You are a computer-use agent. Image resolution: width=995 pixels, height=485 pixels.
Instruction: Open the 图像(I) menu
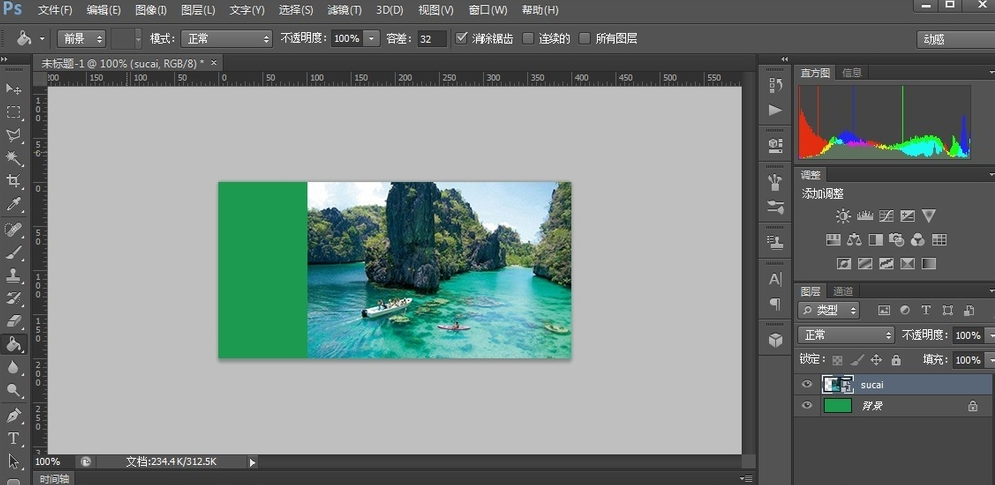151,10
